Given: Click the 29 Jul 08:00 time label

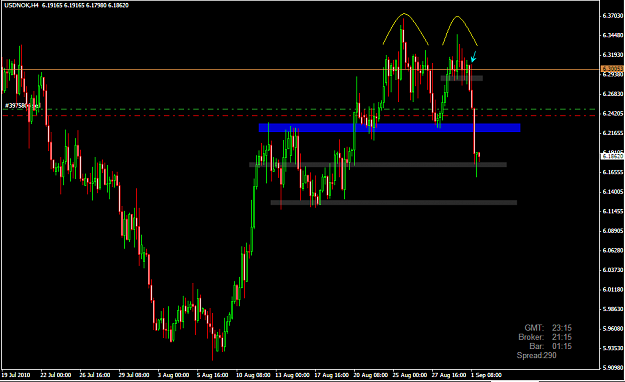Looking at the screenshot, I should (x=134, y=375).
